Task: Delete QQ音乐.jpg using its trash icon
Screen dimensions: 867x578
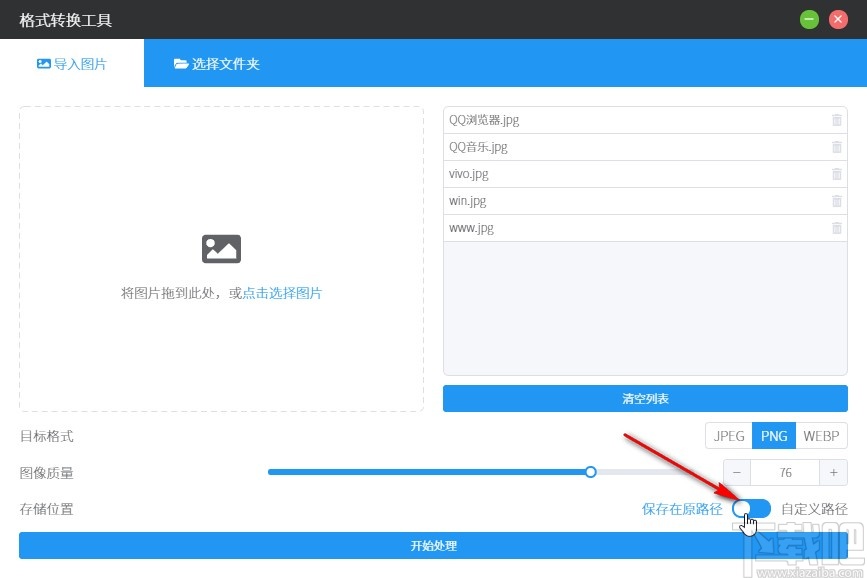Action: pos(837,146)
